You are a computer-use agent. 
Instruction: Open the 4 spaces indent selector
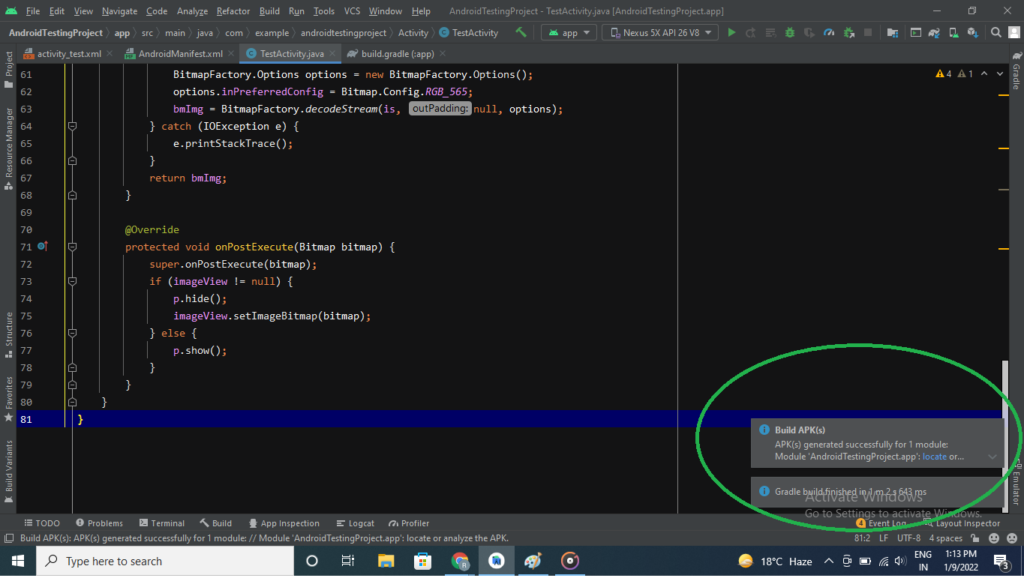(946, 538)
